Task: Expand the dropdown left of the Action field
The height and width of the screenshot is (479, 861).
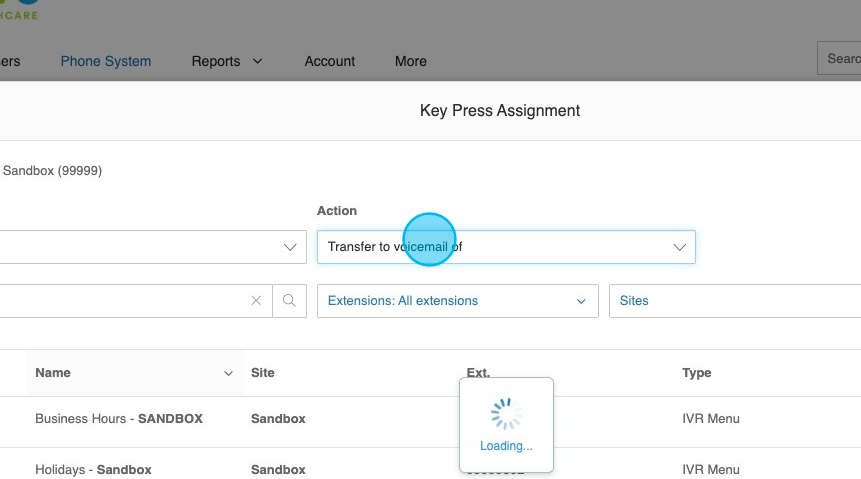Action: (x=150, y=247)
